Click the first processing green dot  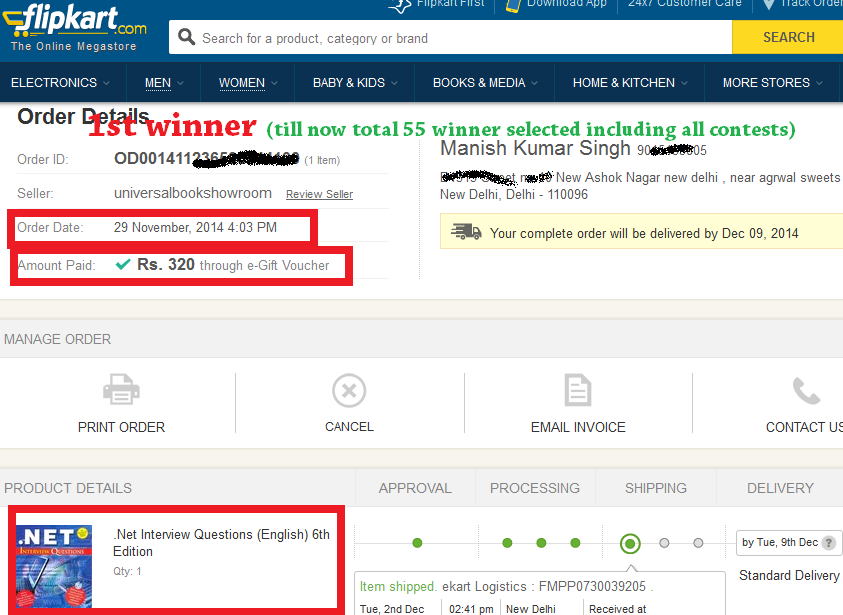(507, 543)
